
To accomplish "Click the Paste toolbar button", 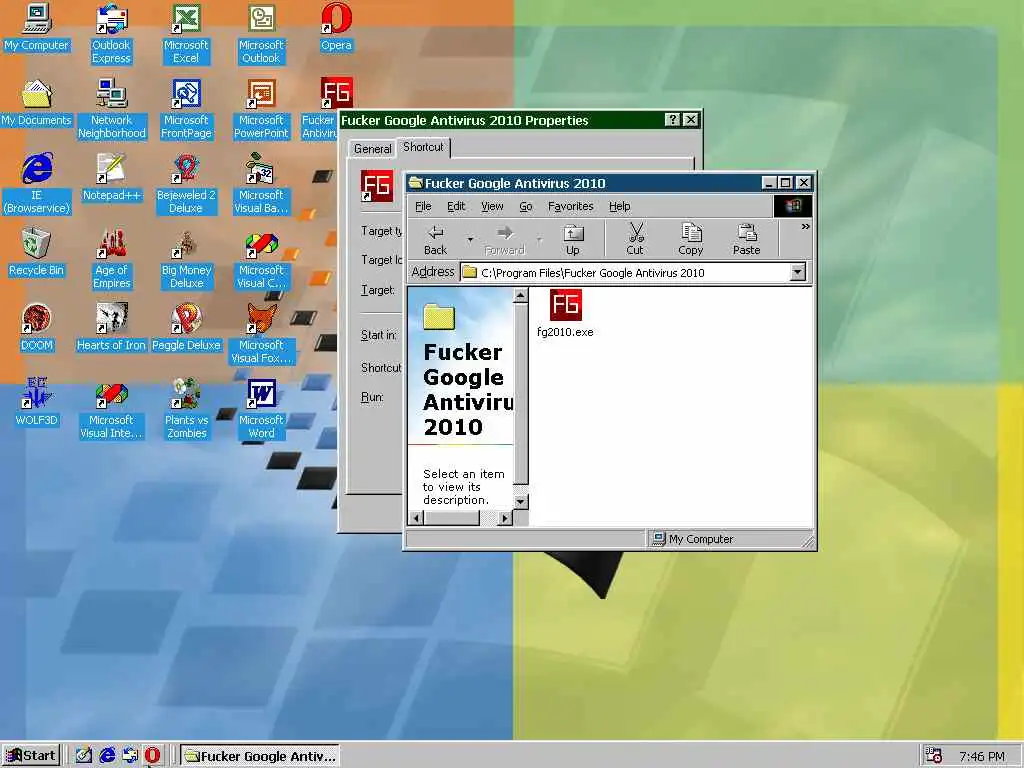I will click(746, 240).
